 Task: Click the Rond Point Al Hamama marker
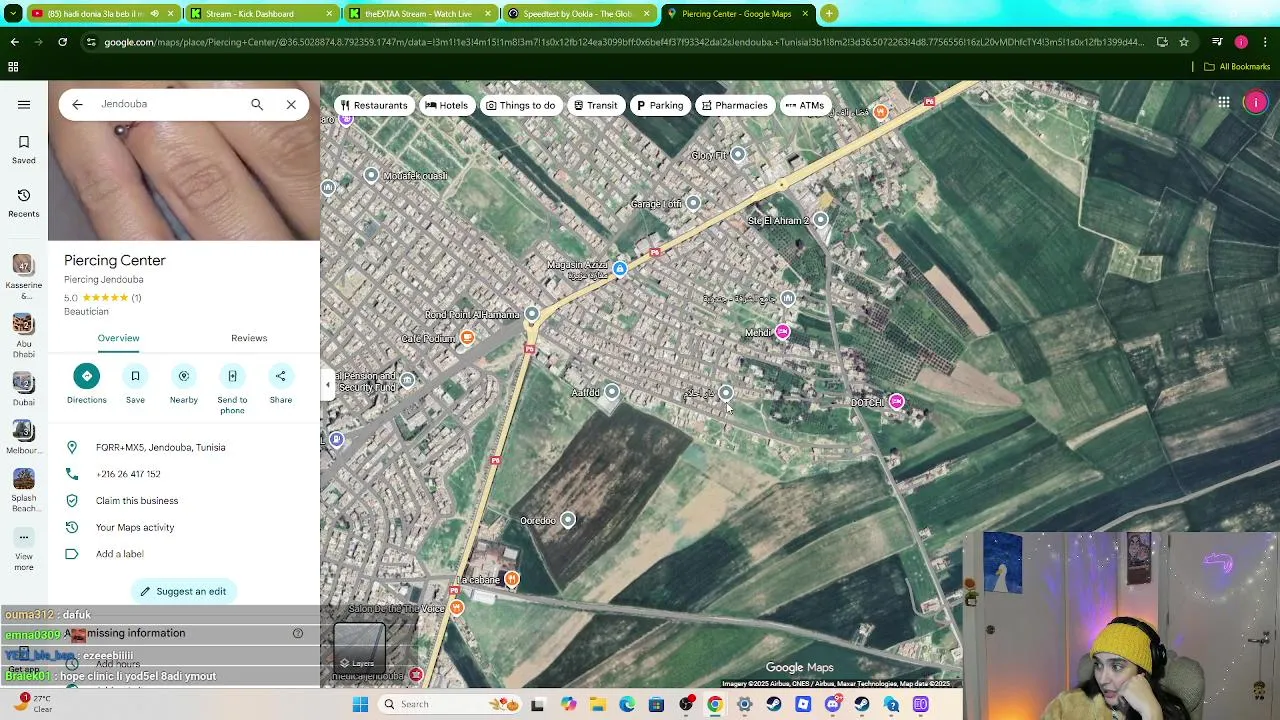click(x=532, y=314)
